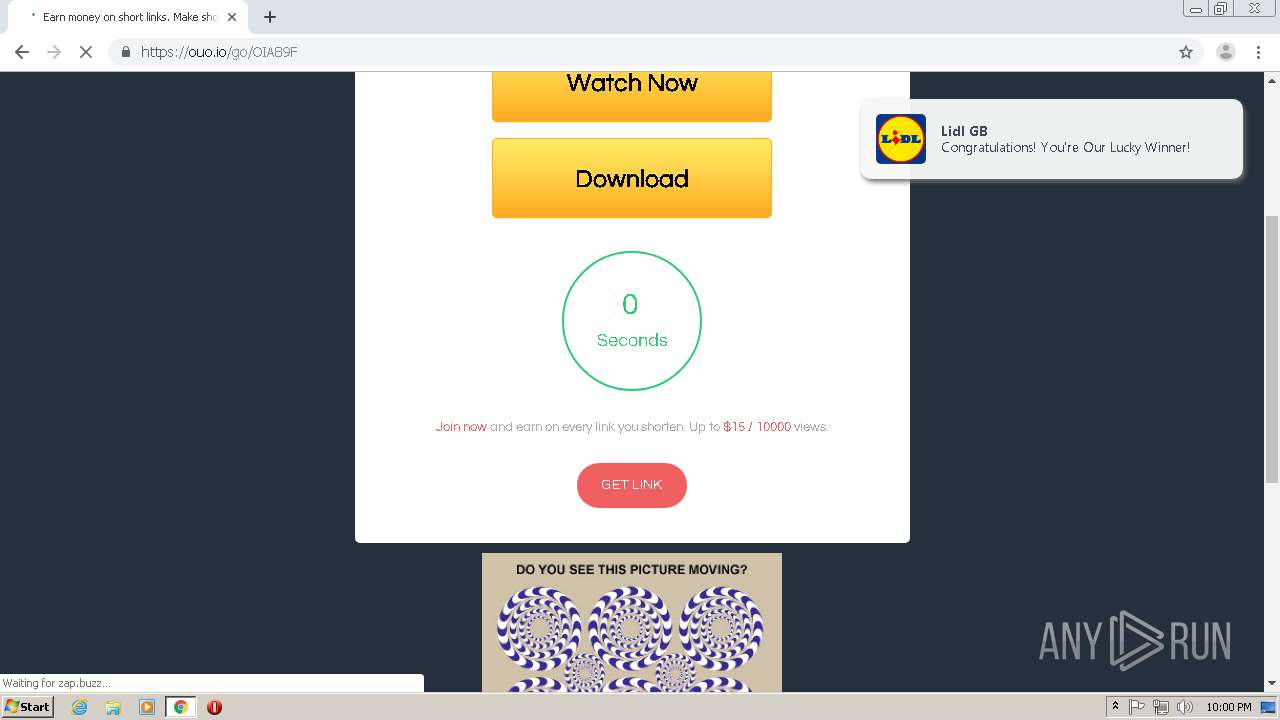Click the Lidl GB notification logo

(901, 139)
